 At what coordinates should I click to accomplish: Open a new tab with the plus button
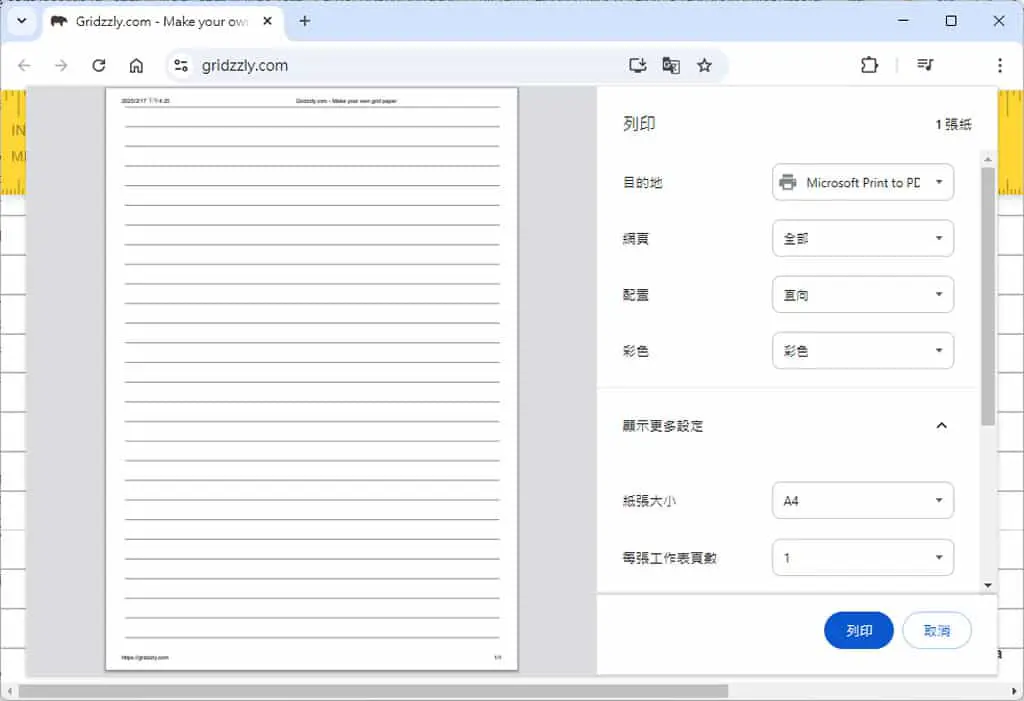click(304, 21)
